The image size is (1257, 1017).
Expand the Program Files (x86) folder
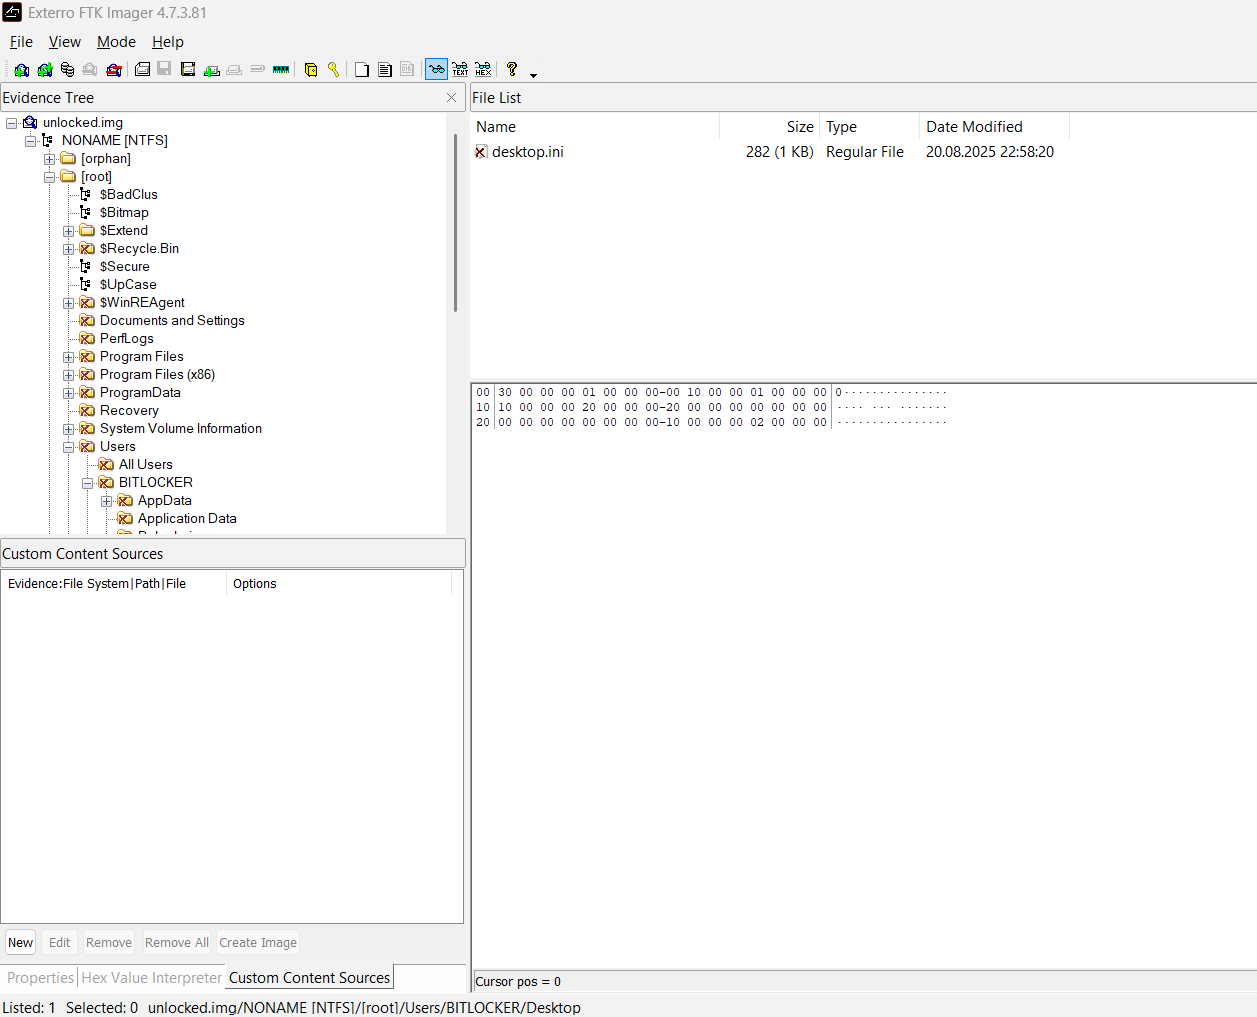(x=68, y=375)
